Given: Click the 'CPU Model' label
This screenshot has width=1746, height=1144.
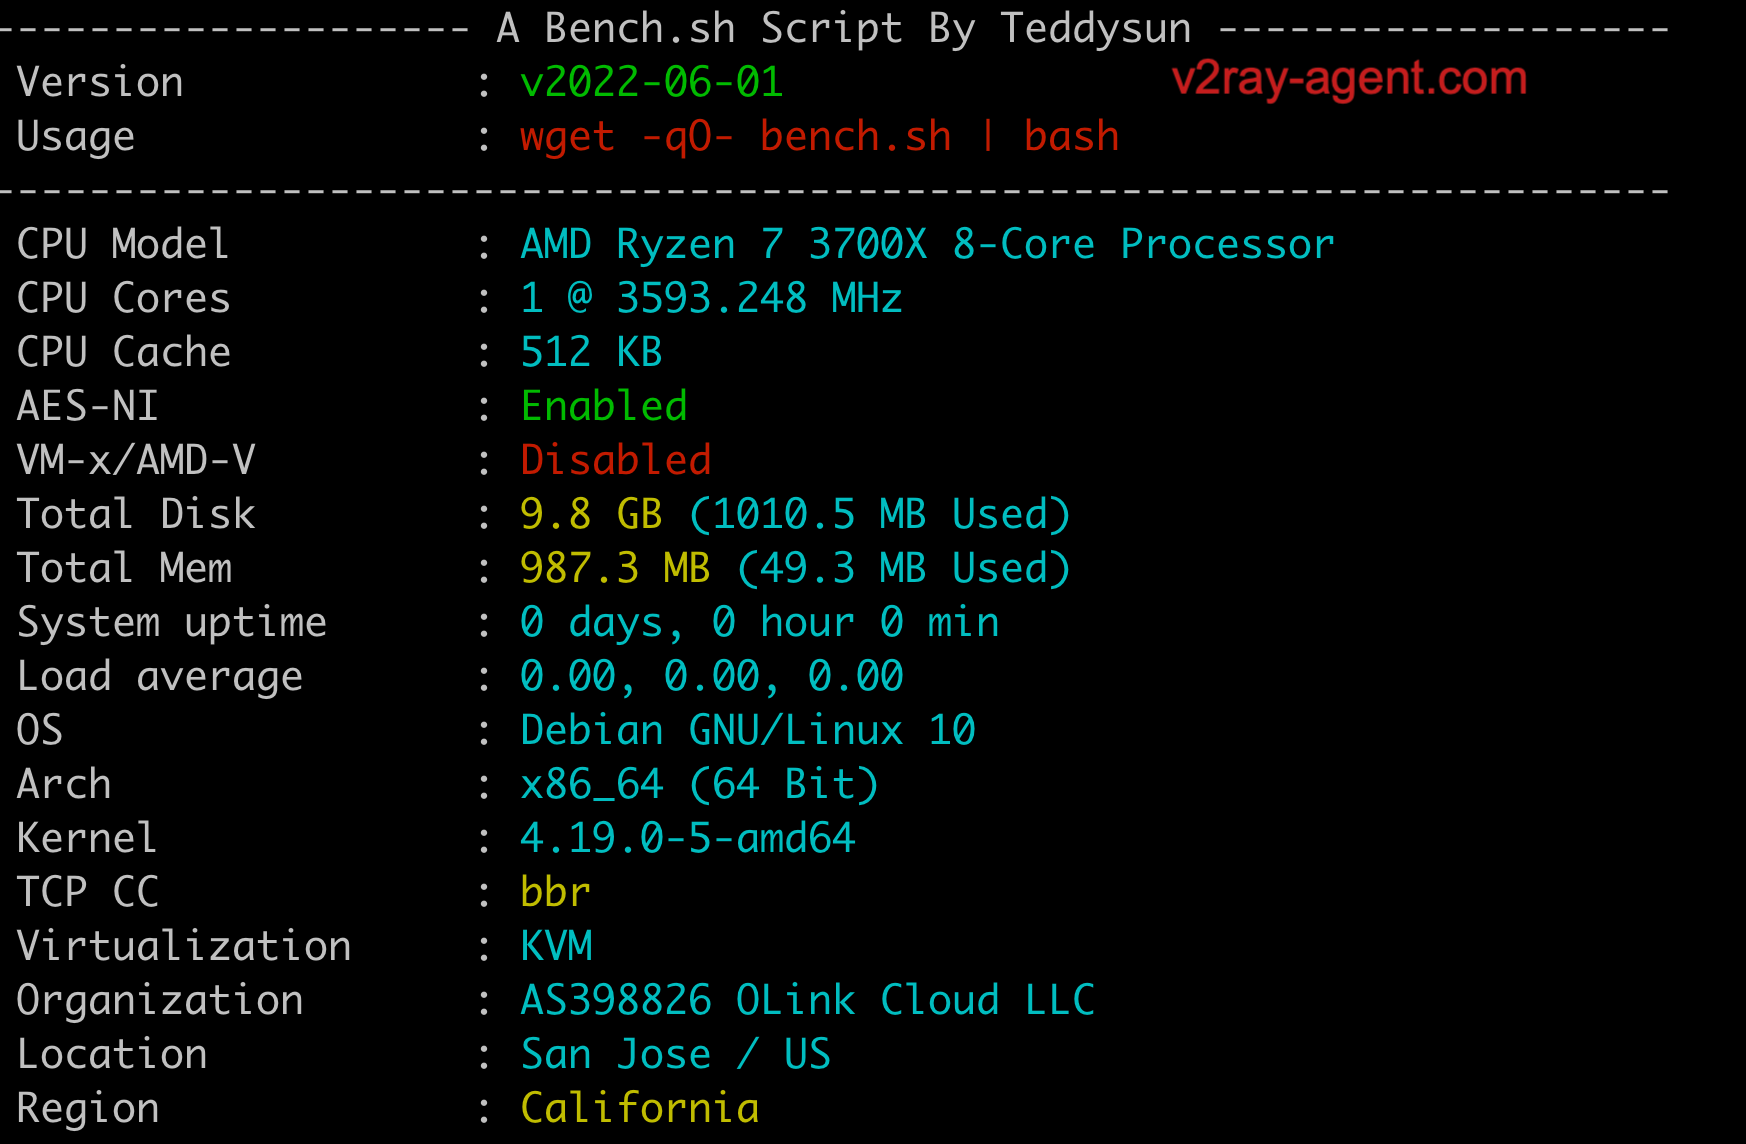Looking at the screenshot, I should pyautogui.click(x=123, y=244).
